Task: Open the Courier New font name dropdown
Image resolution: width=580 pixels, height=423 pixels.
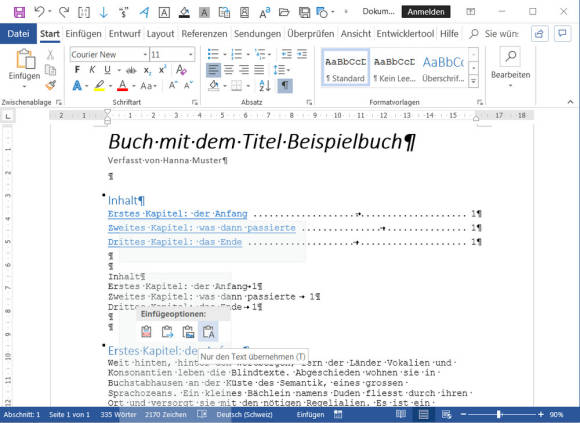Action: point(145,55)
